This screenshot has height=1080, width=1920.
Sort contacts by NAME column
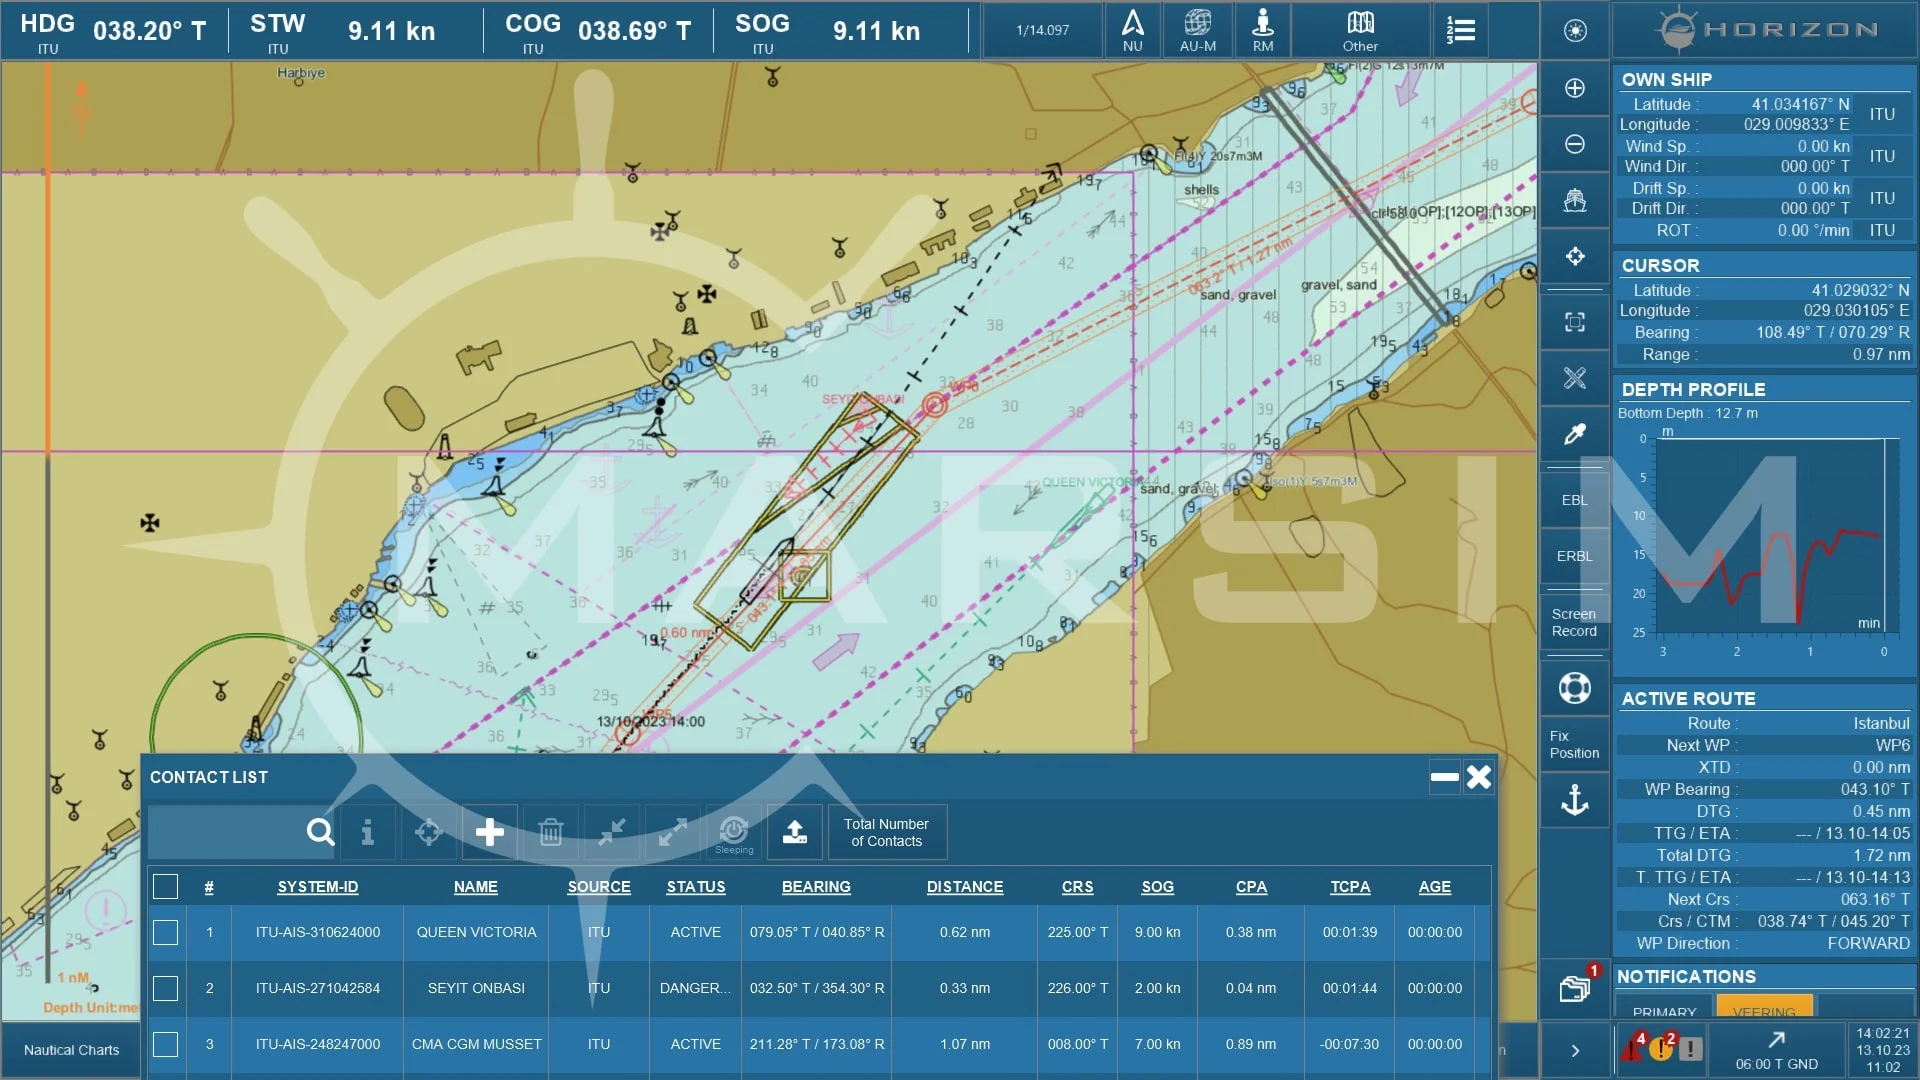pos(475,887)
